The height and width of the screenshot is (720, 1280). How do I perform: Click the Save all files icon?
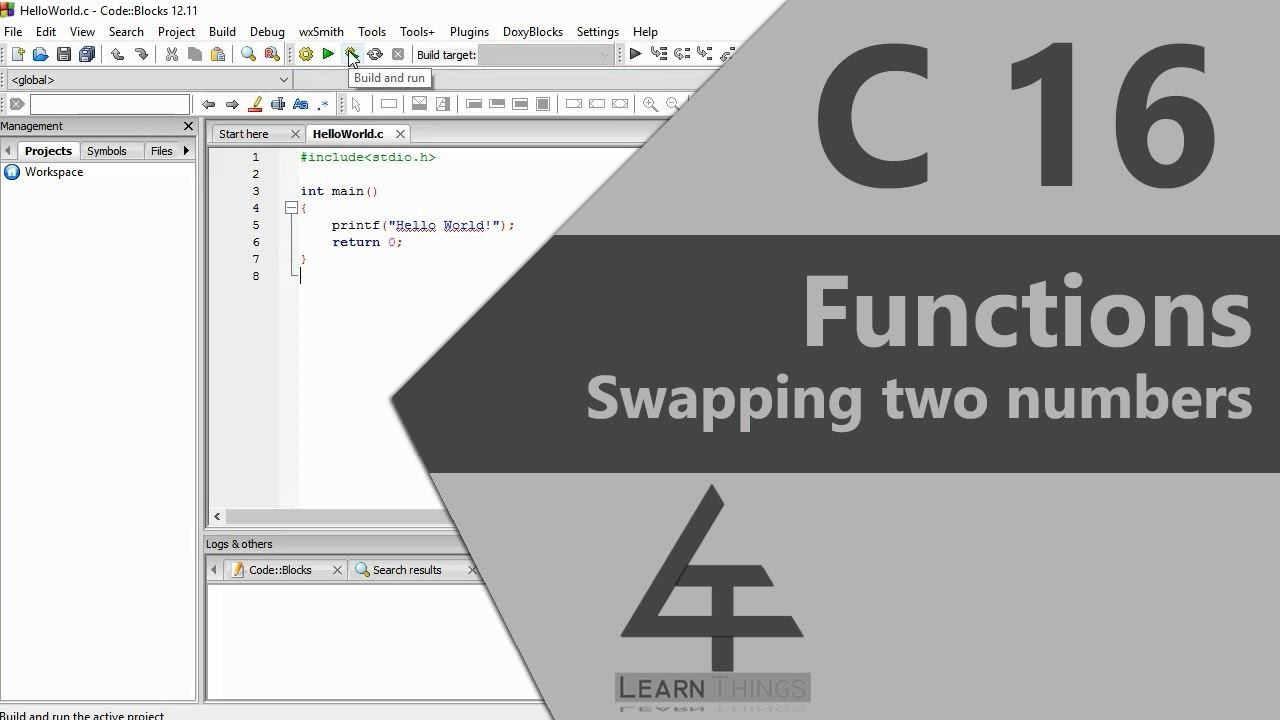click(x=87, y=55)
